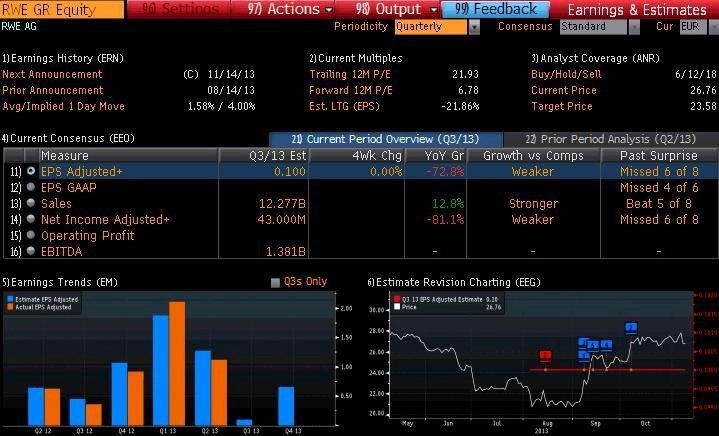Switch to Prior Period Analysis (Q2/13) tab
Viewport: 719px width, 436px height.
pos(610,139)
